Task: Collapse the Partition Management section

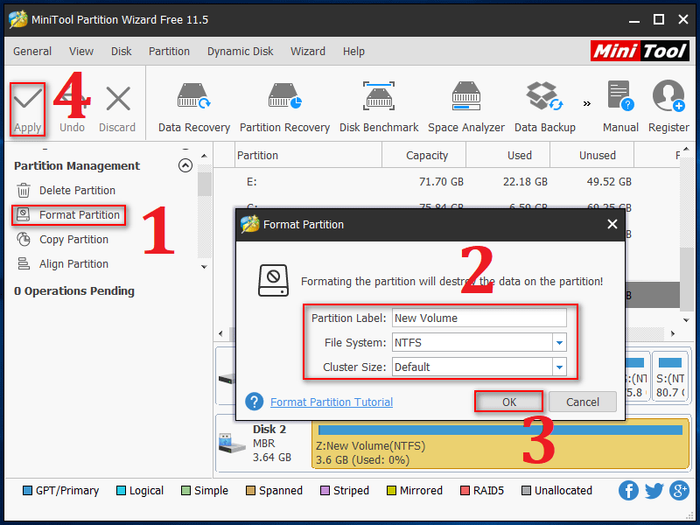Action: pos(185,166)
